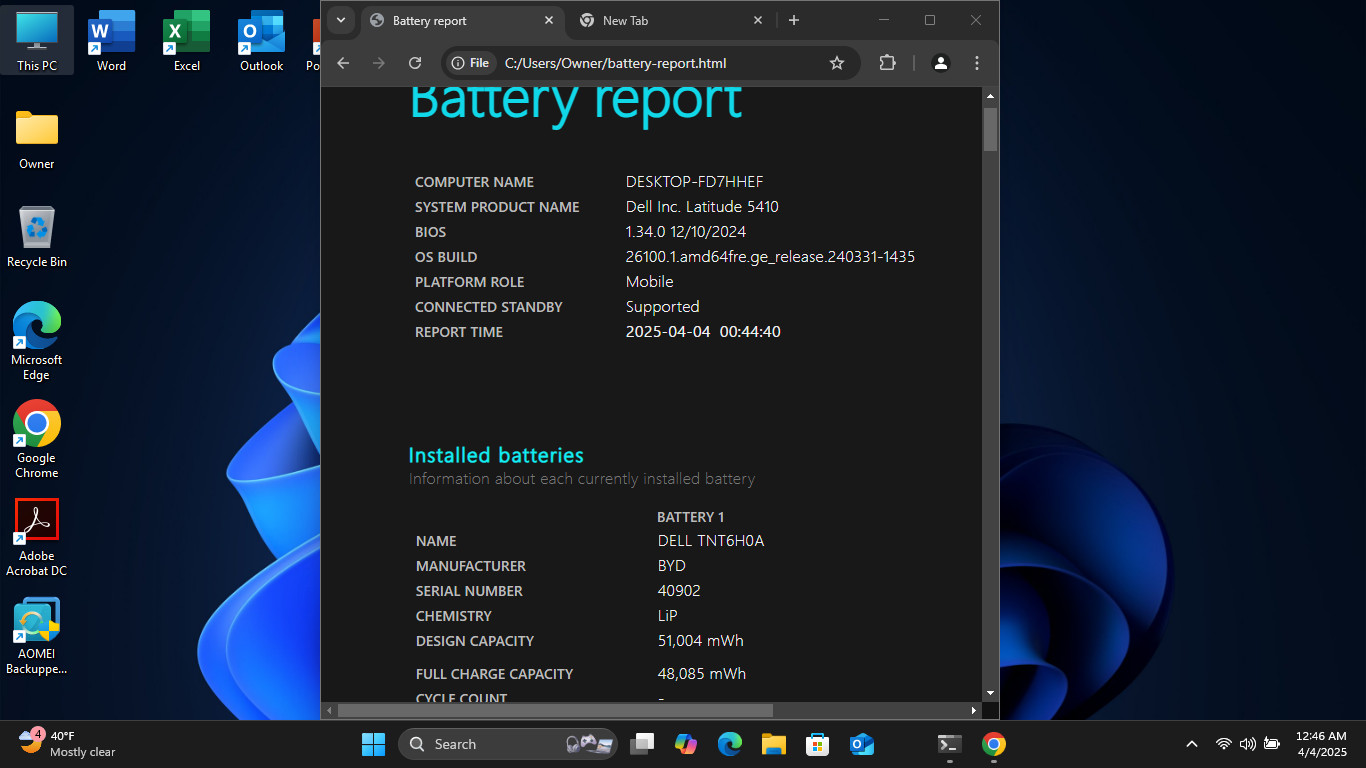Open the Chrome extensions puzzle icon

(x=887, y=63)
